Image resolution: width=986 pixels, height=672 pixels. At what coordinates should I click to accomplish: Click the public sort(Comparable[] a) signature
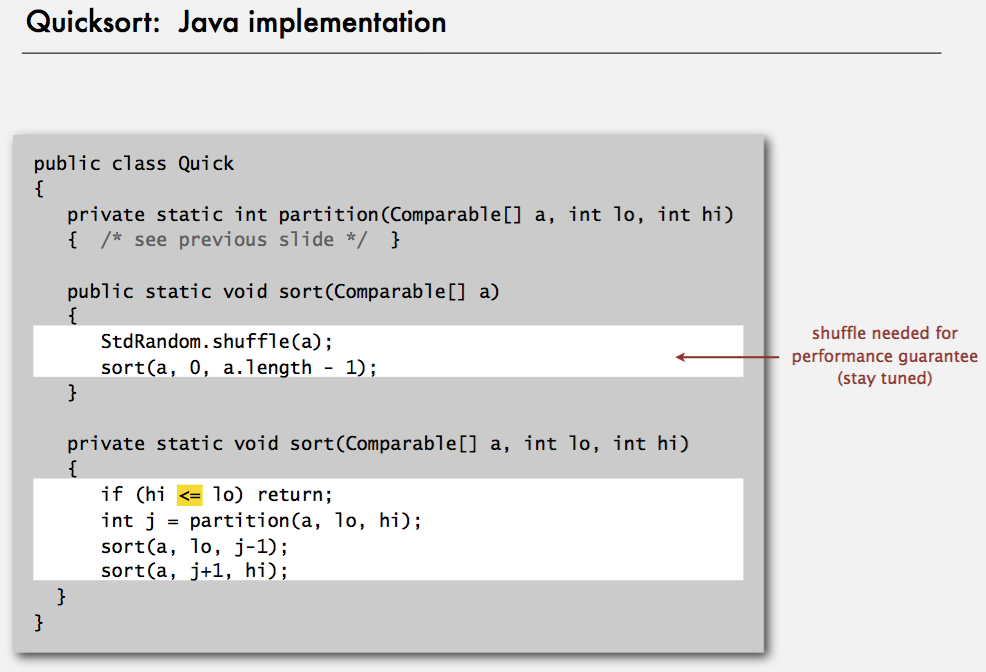click(x=283, y=291)
